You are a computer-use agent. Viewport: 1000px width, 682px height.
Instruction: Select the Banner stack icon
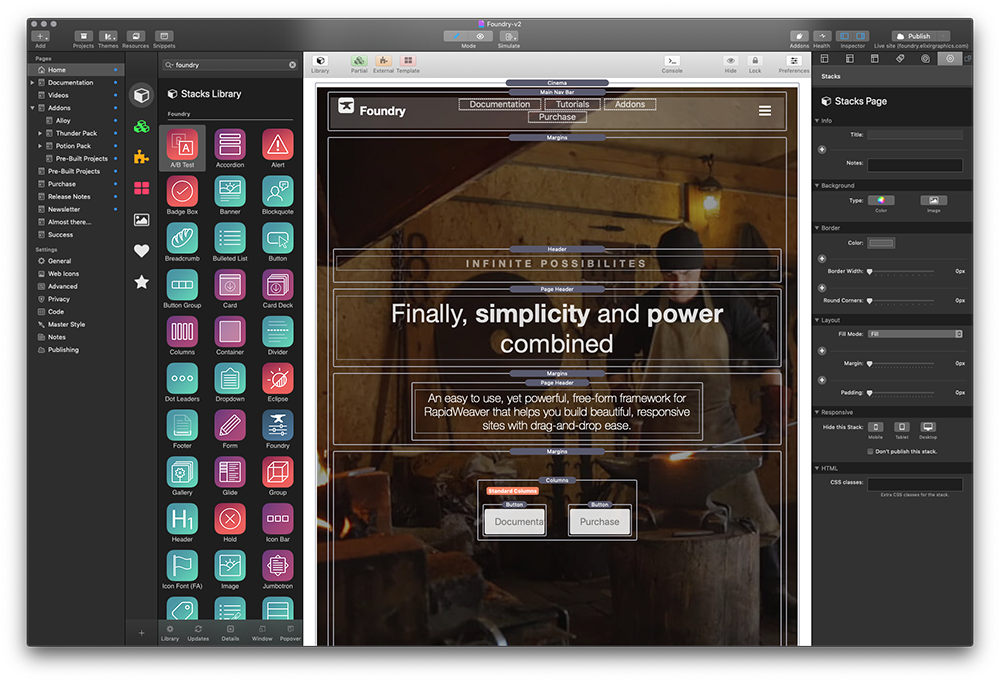tap(230, 191)
